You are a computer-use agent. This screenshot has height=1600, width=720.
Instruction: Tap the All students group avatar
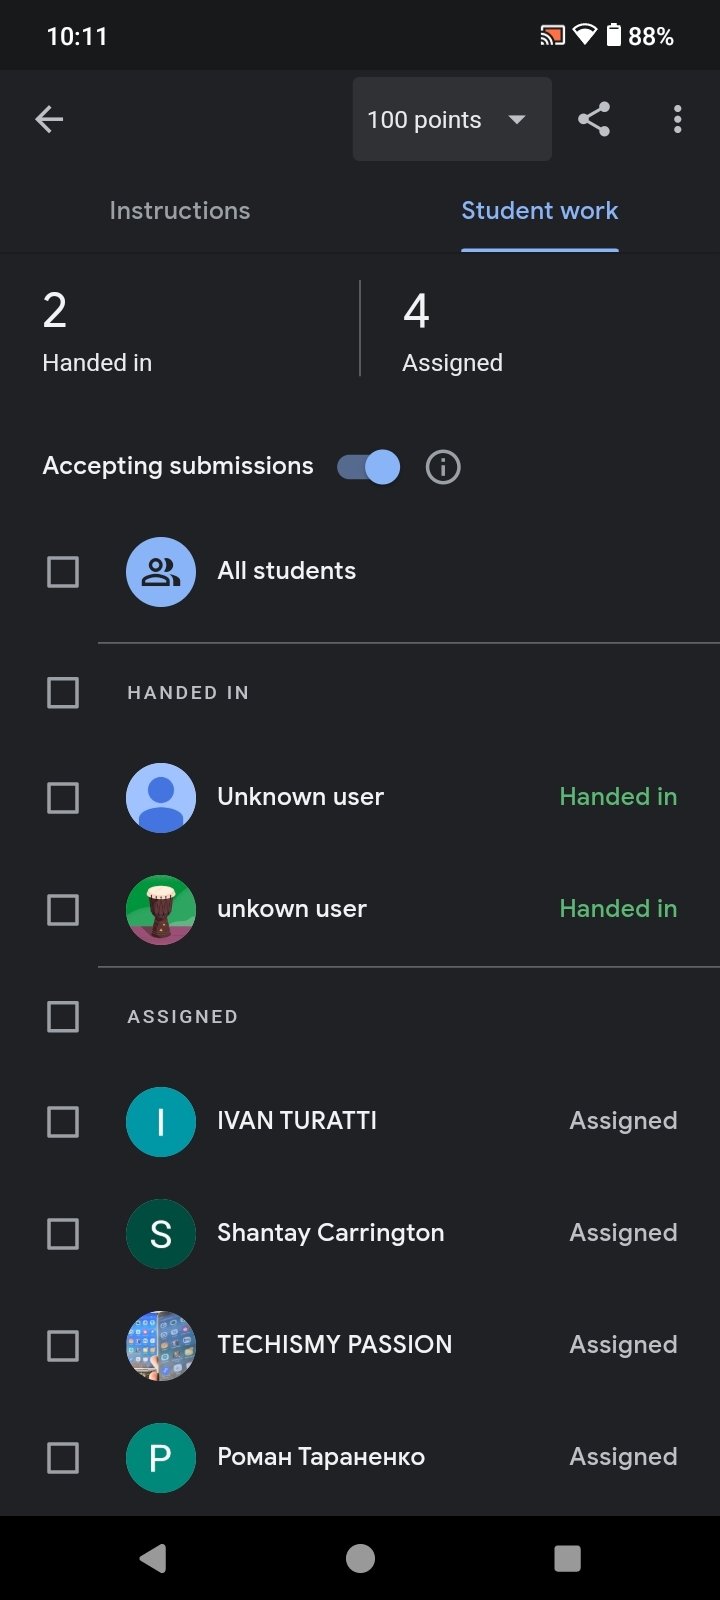pos(160,572)
